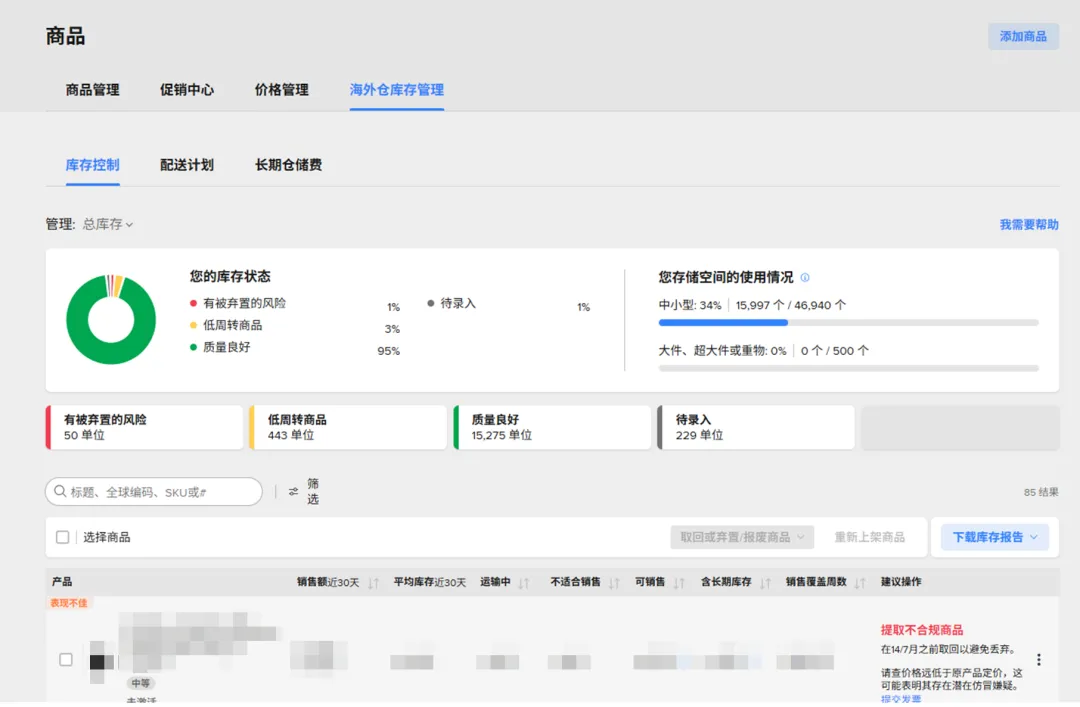Sort by 运输中 column arrows
The width and height of the screenshot is (1080, 707).
coord(523,583)
